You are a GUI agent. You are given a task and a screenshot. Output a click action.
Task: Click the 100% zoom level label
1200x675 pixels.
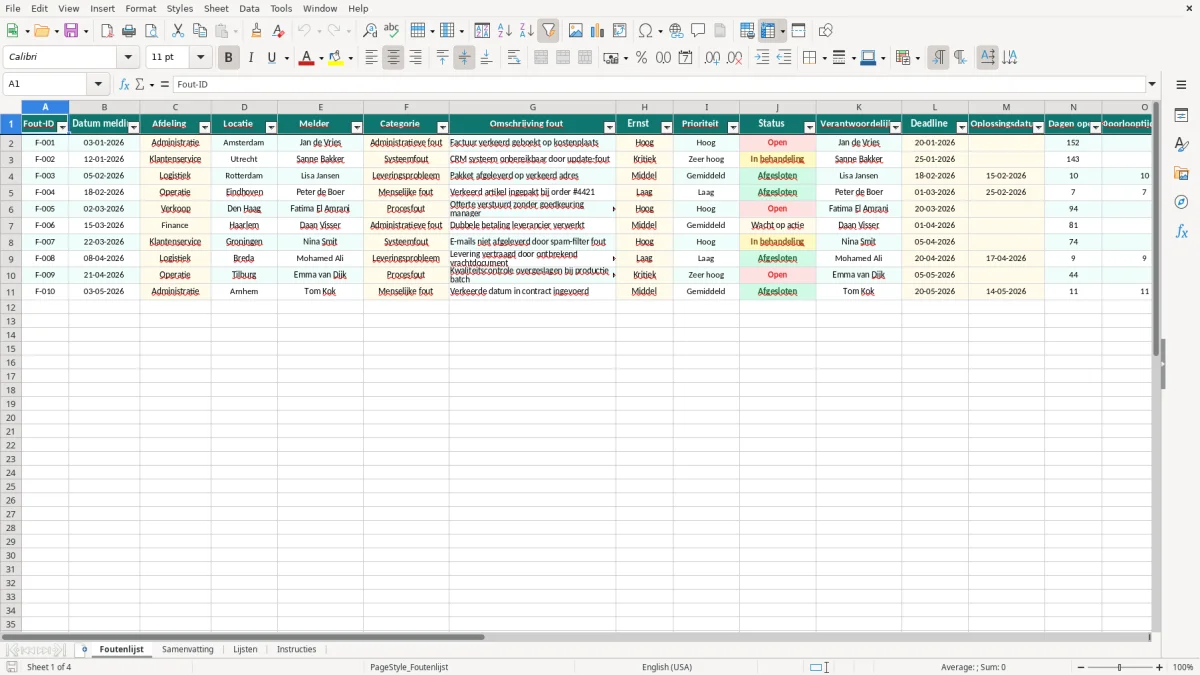point(1182,667)
